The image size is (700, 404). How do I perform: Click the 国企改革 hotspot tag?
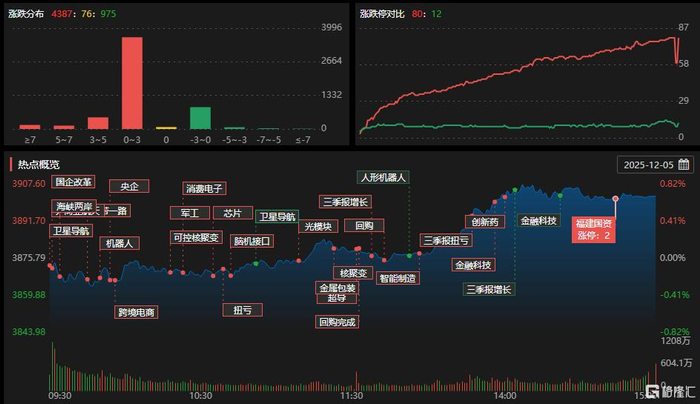[73, 182]
